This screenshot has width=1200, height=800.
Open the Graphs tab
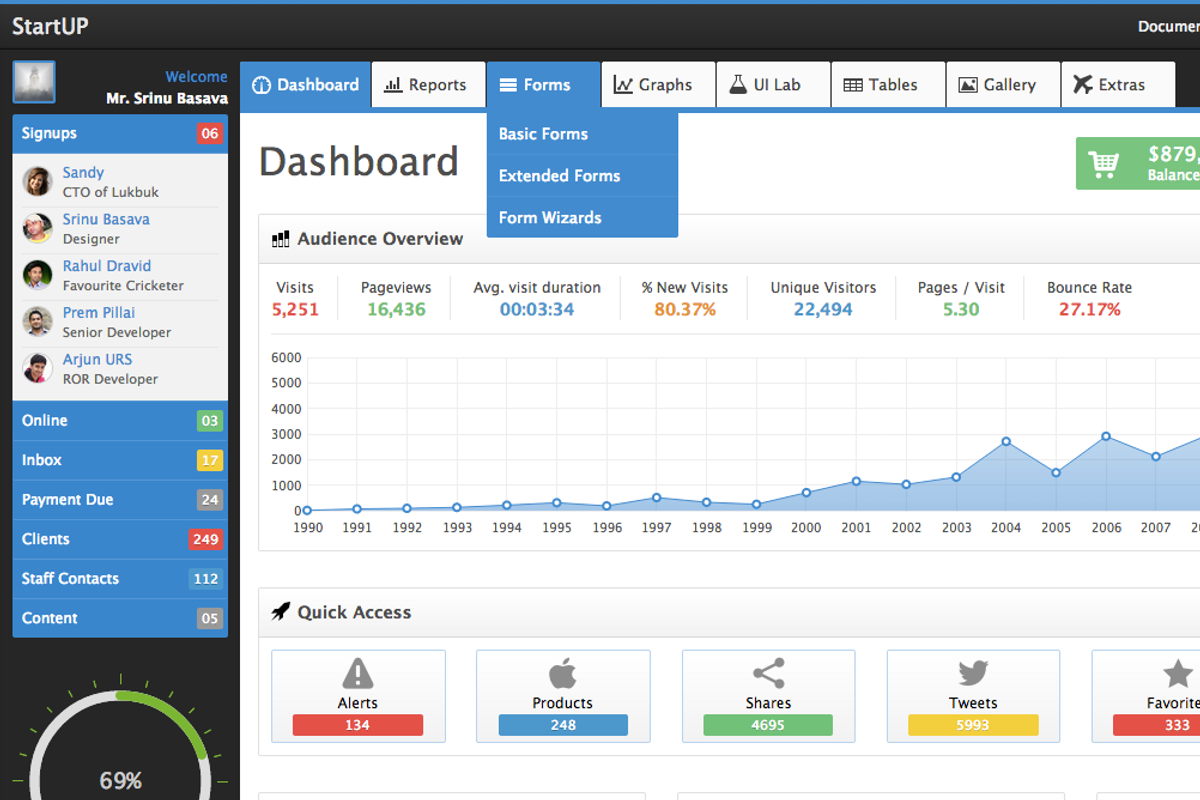point(658,85)
